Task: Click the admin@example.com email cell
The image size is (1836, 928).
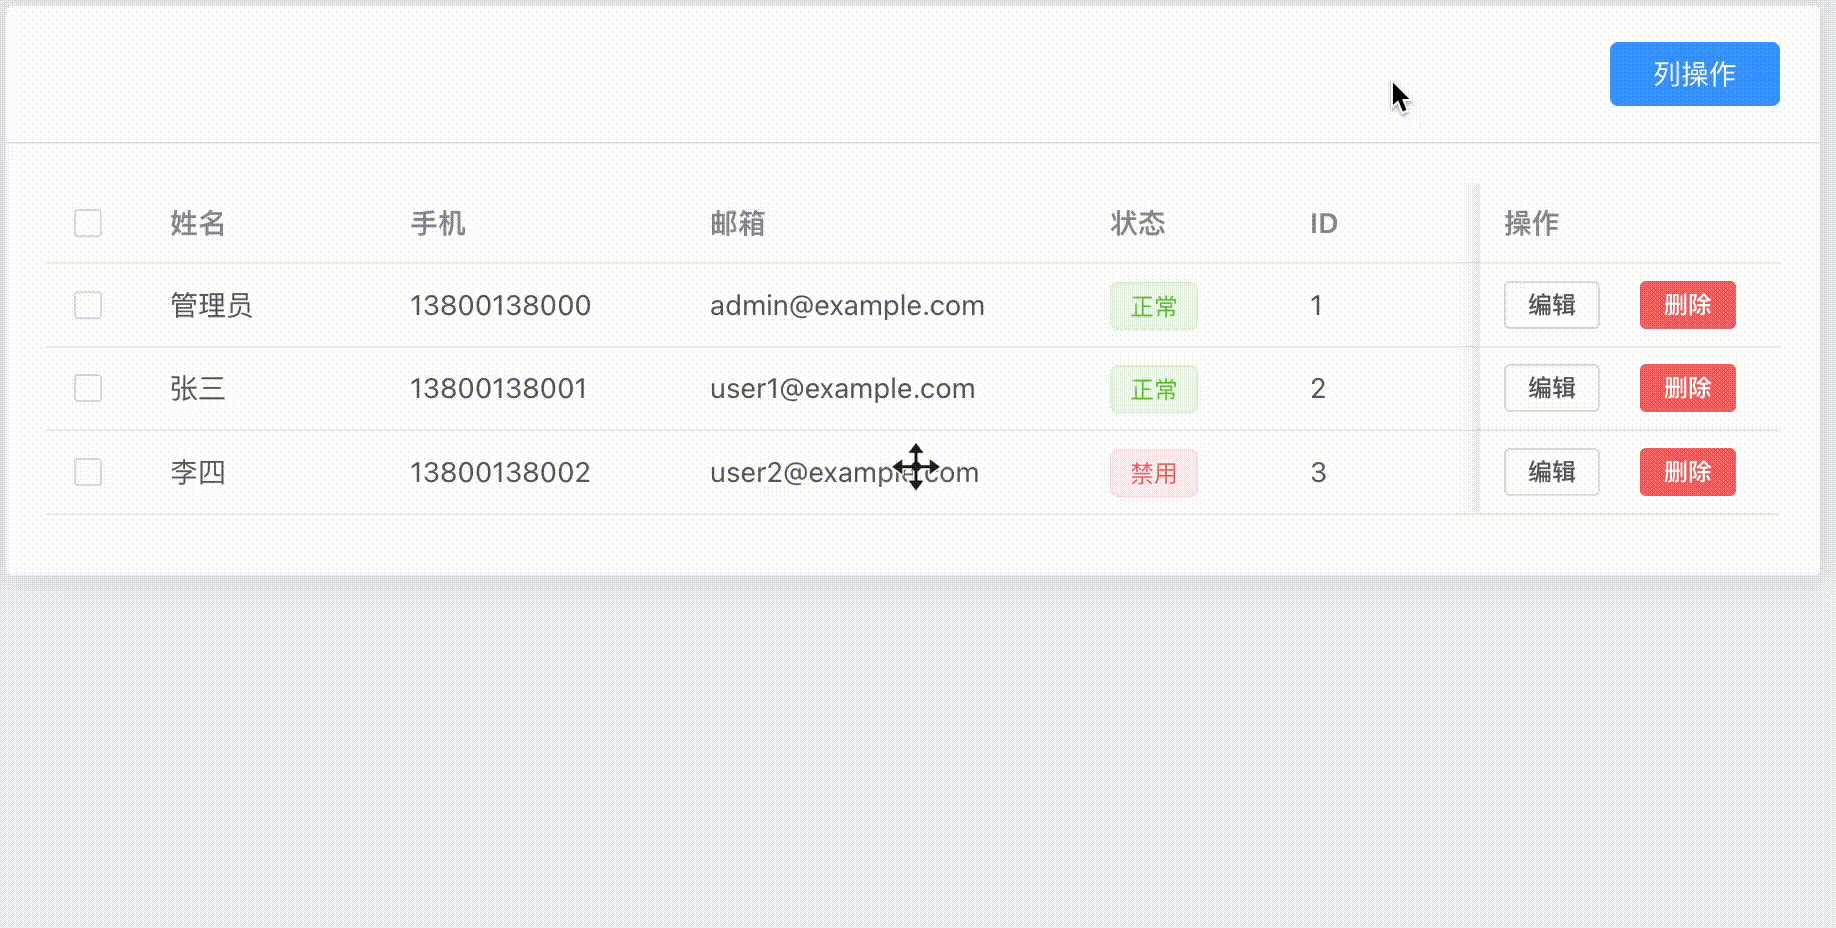Action: tap(847, 305)
